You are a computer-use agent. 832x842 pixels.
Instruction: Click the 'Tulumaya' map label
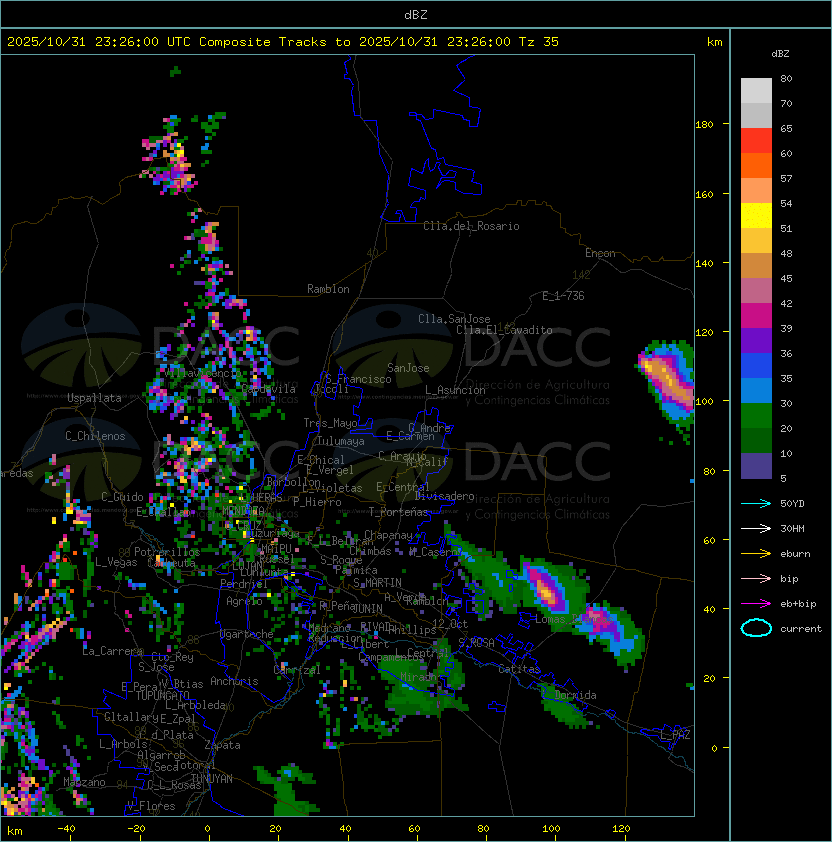pyautogui.click(x=341, y=441)
